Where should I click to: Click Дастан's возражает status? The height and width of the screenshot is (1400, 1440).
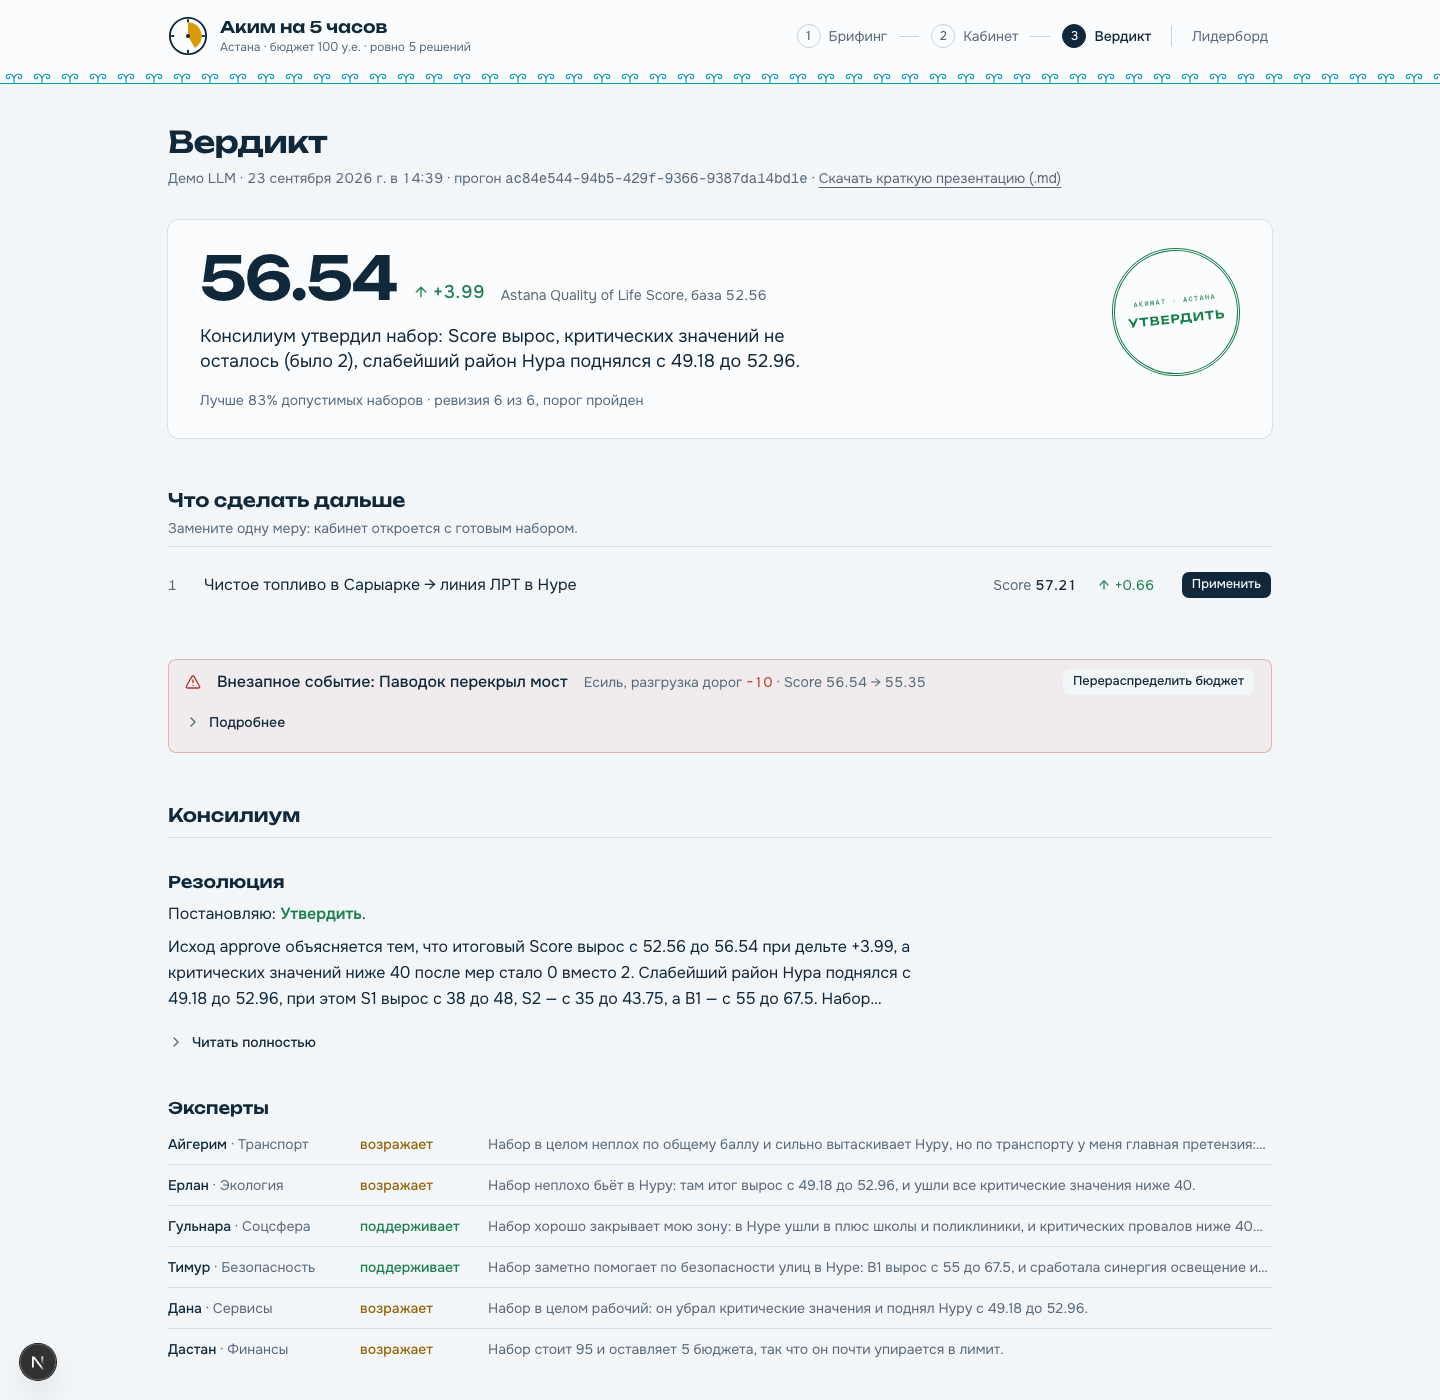[396, 1349]
